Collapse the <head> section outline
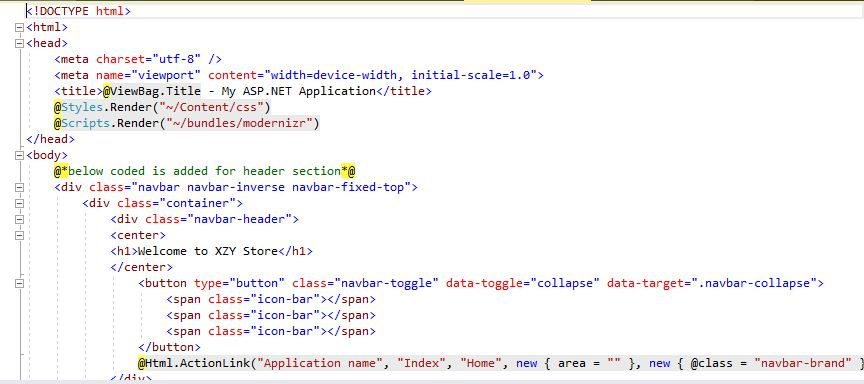This screenshot has height=384, width=864. [20, 43]
